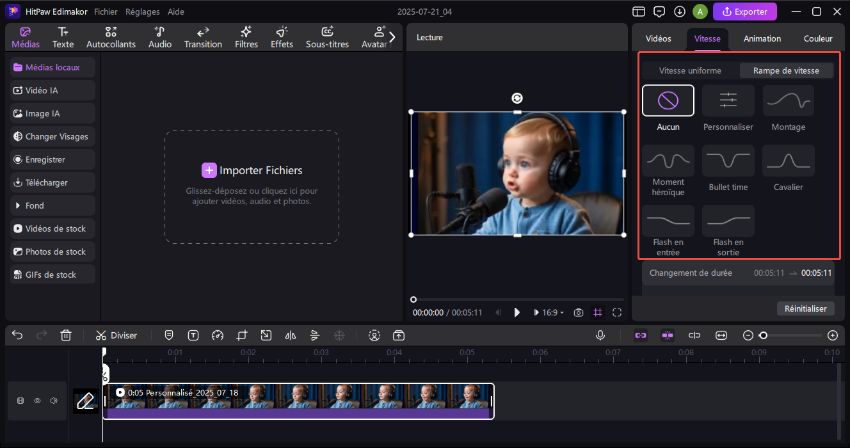Mute the track with speaker icon
The width and height of the screenshot is (850, 448).
54,400
